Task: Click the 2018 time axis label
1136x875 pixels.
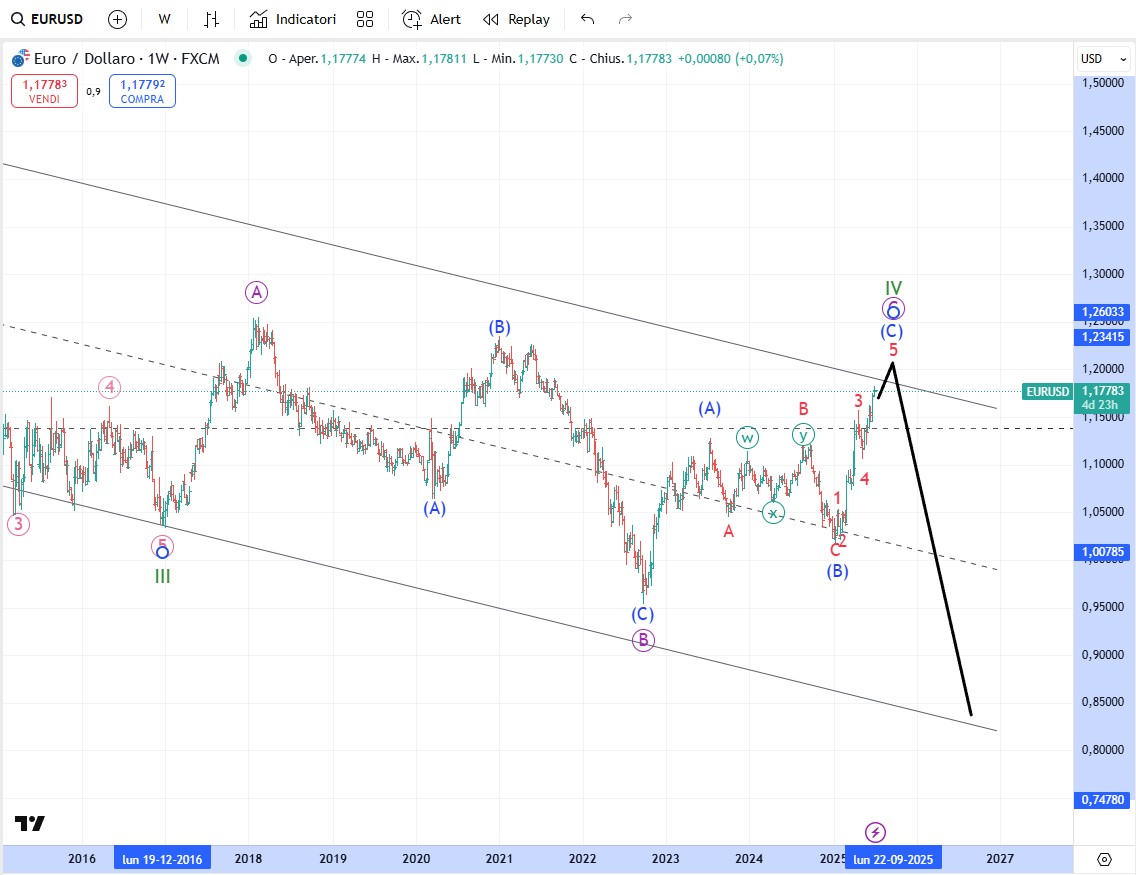Action: (x=248, y=859)
